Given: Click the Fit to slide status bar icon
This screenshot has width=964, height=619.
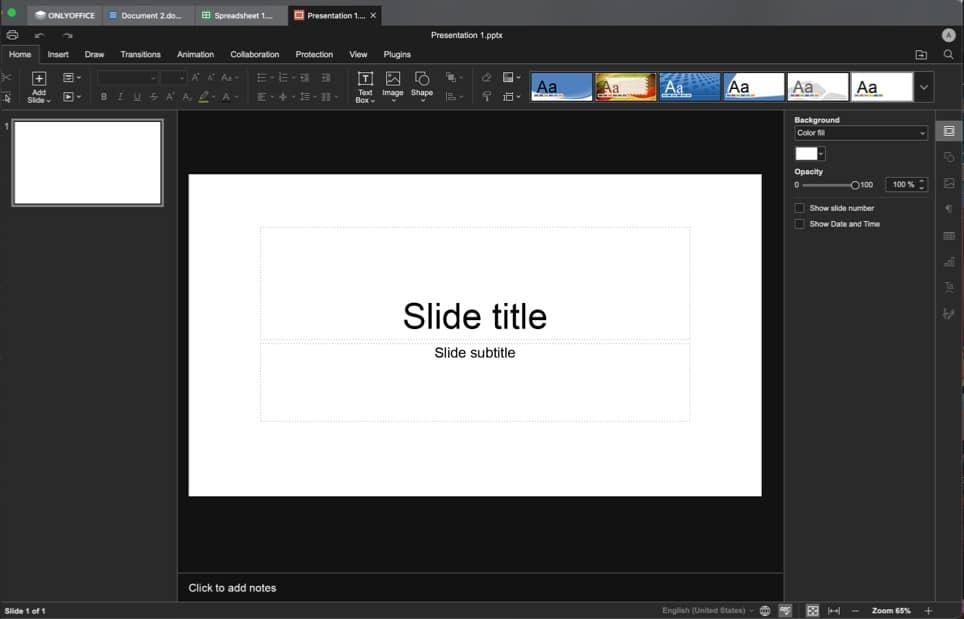Looking at the screenshot, I should coord(813,610).
